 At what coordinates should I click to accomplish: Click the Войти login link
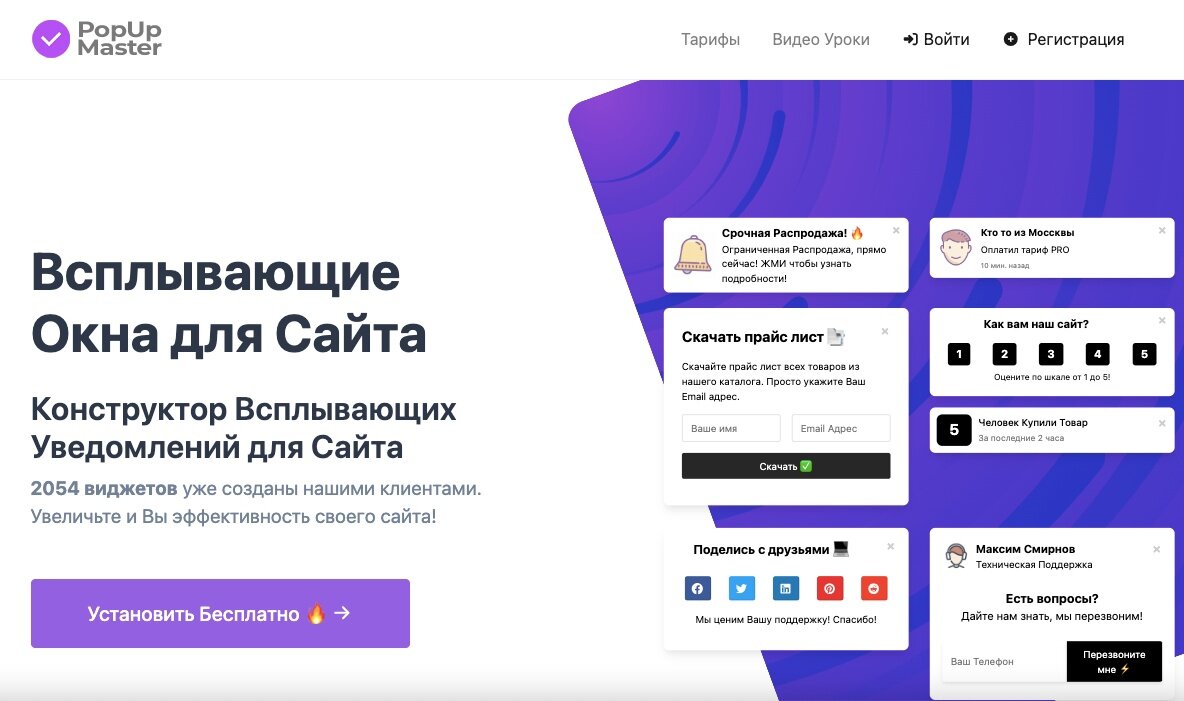(936, 39)
